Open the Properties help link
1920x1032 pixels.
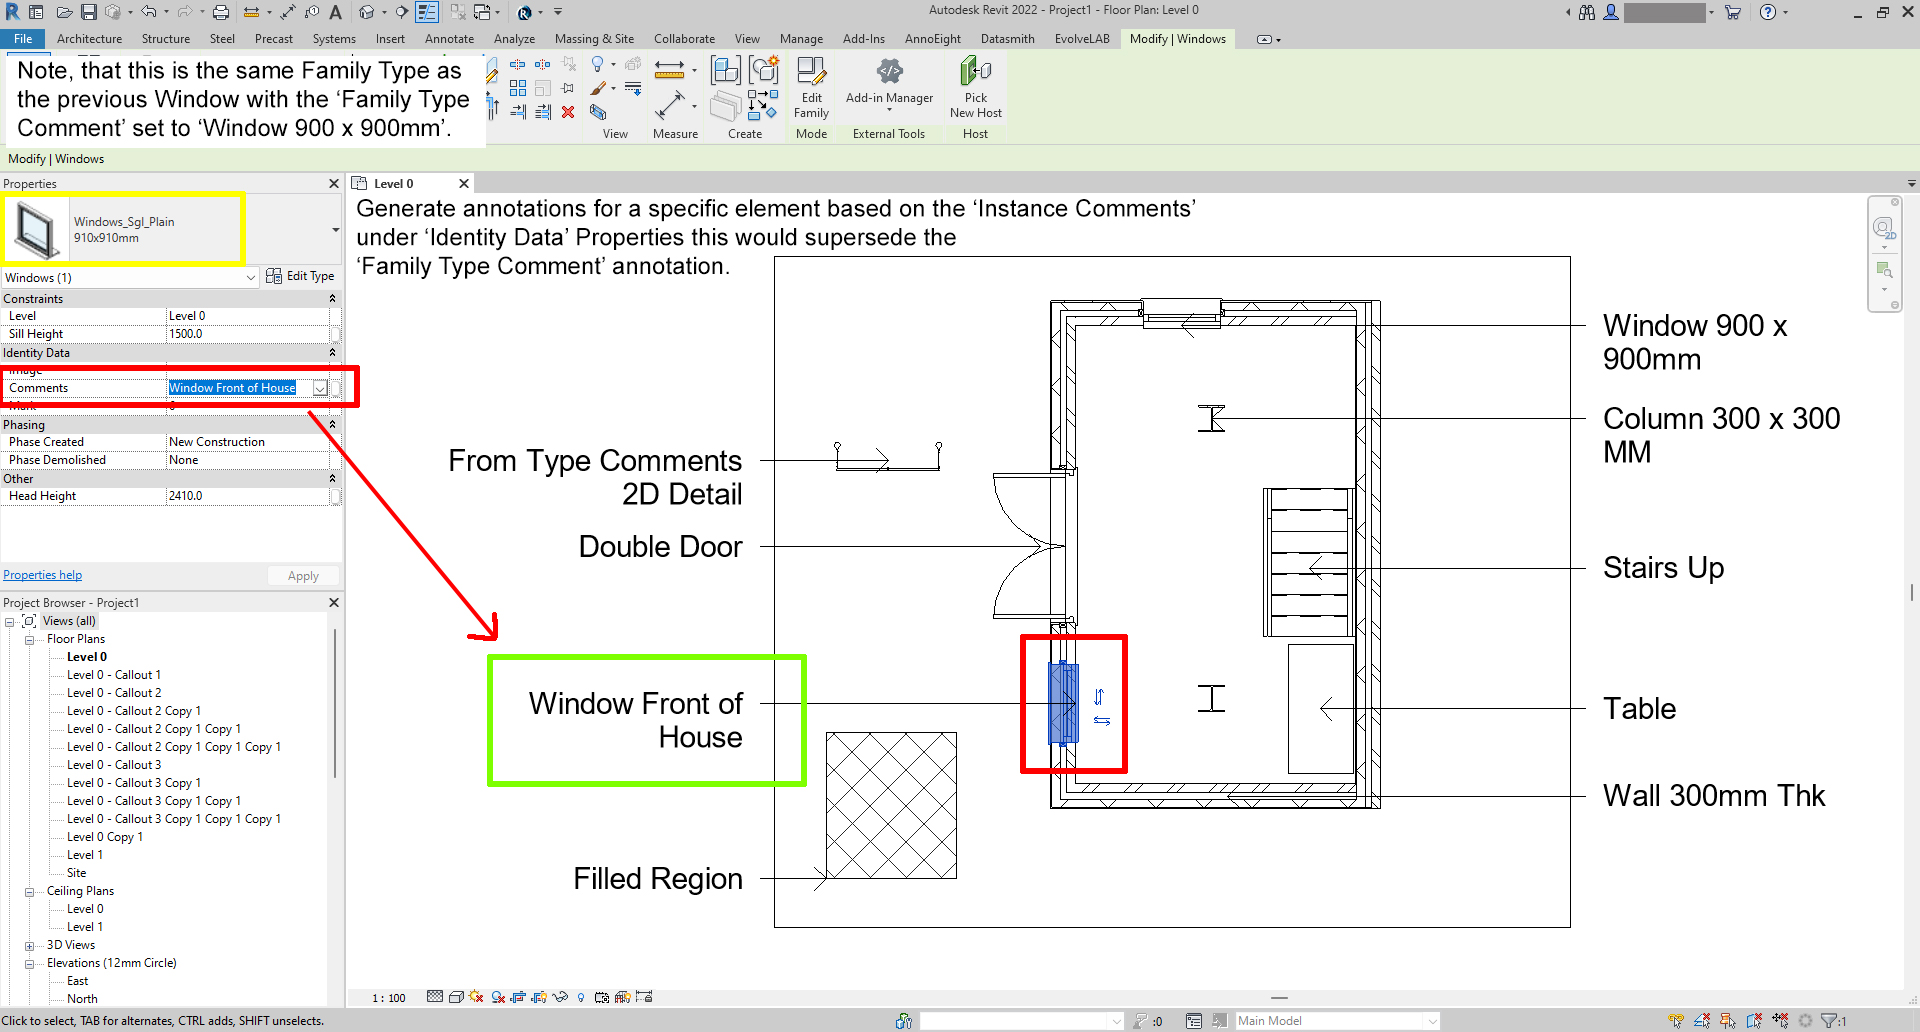click(x=43, y=575)
